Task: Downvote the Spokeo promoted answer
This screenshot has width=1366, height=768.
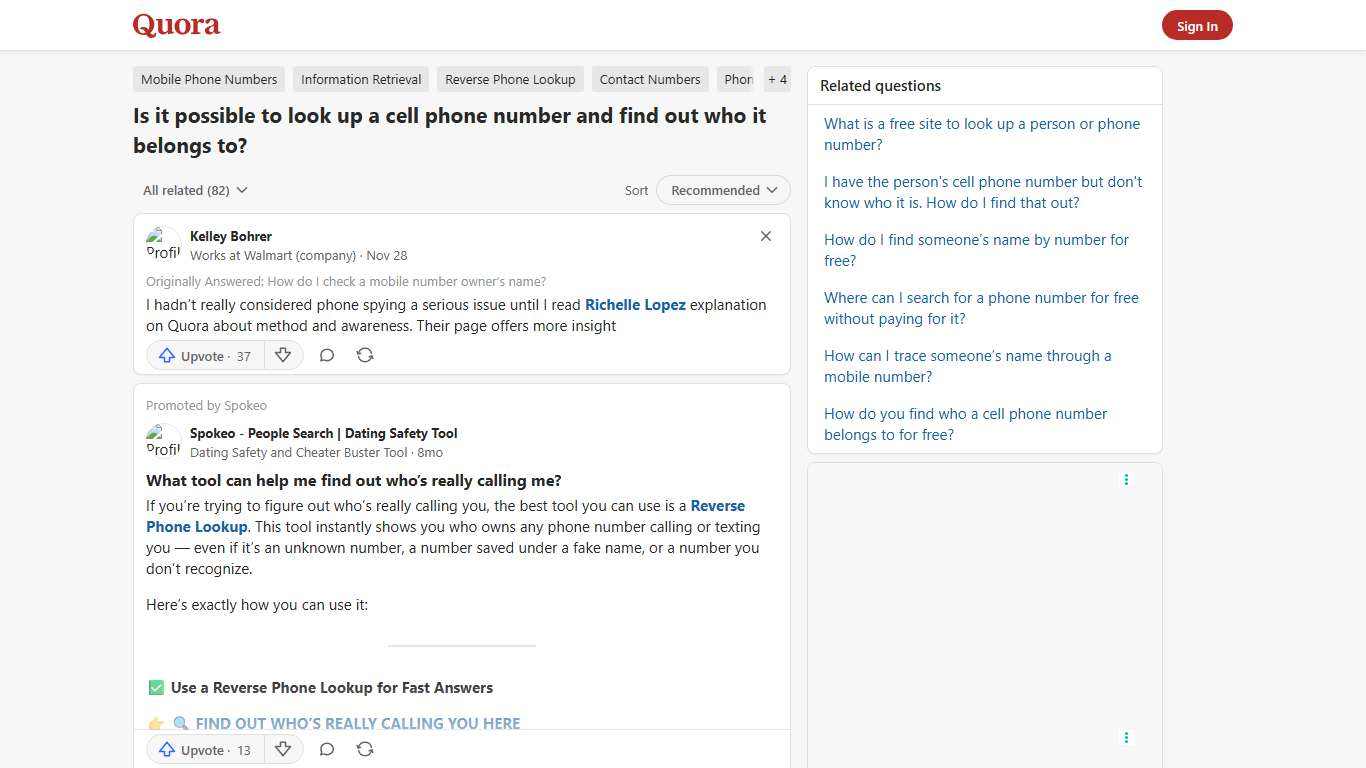Action: (x=283, y=749)
